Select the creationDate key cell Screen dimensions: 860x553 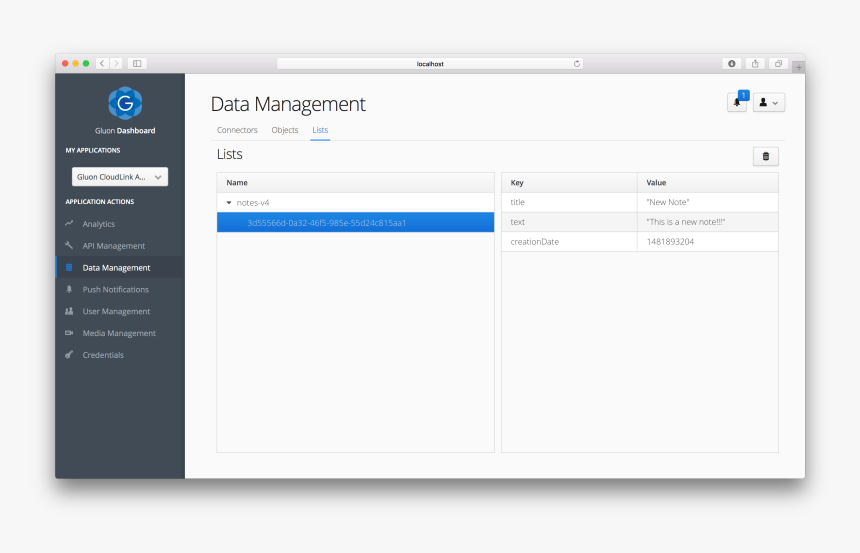(569, 242)
